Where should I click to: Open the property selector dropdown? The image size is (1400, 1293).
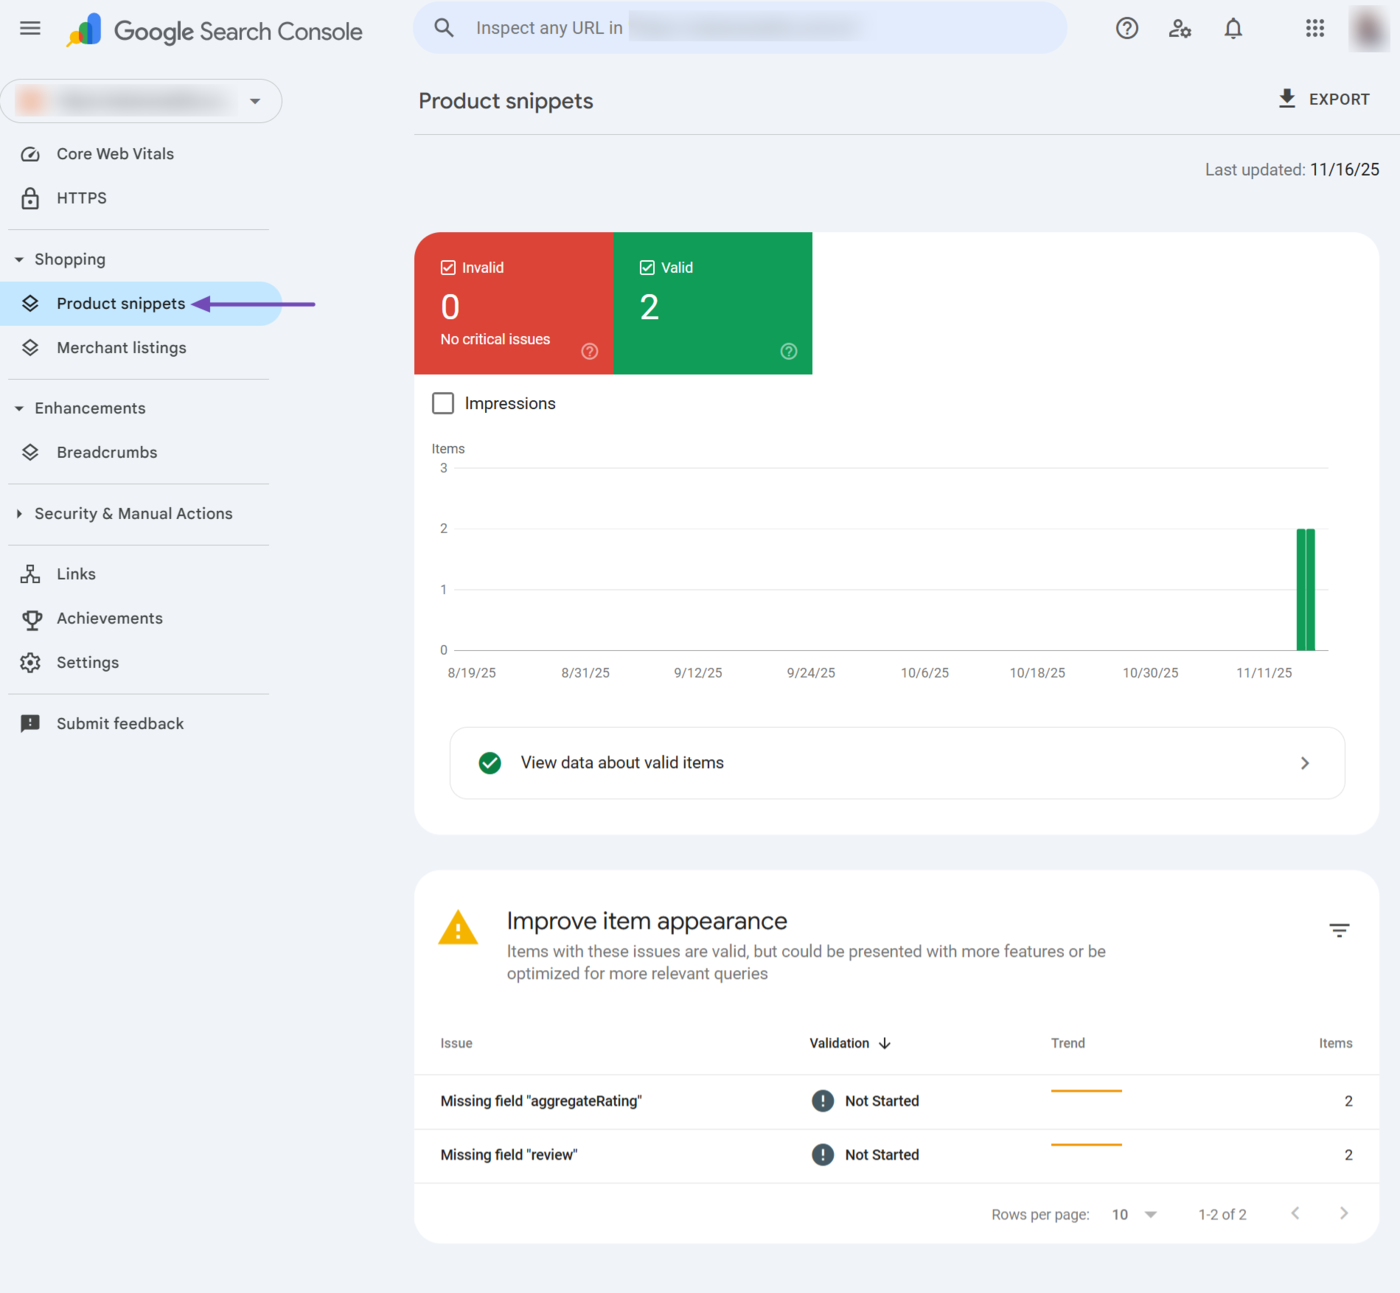click(255, 101)
